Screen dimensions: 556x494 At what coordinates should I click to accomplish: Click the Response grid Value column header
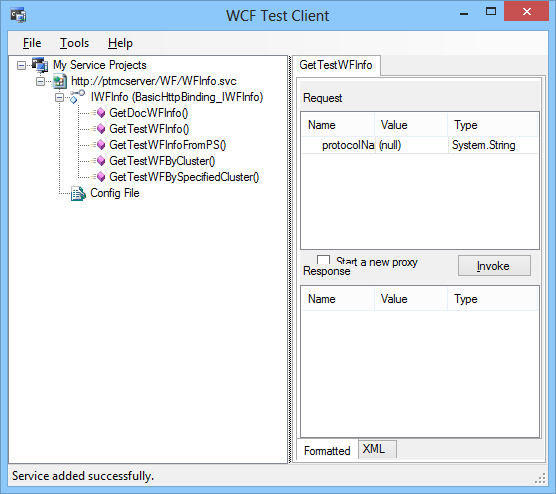411,299
